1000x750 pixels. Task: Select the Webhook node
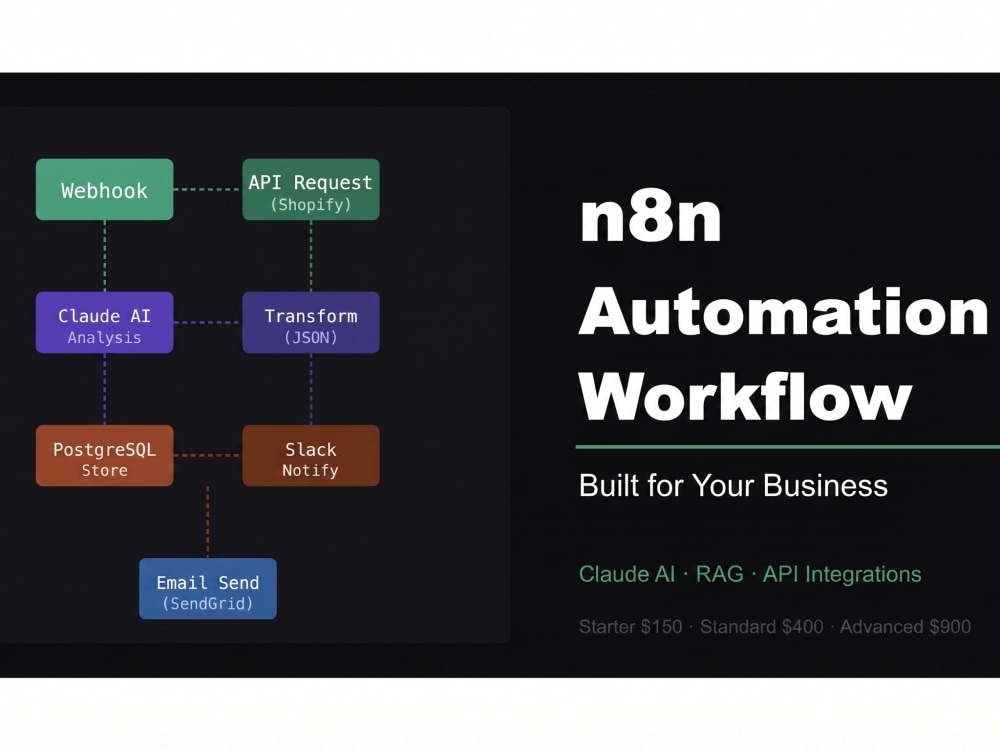click(x=105, y=189)
